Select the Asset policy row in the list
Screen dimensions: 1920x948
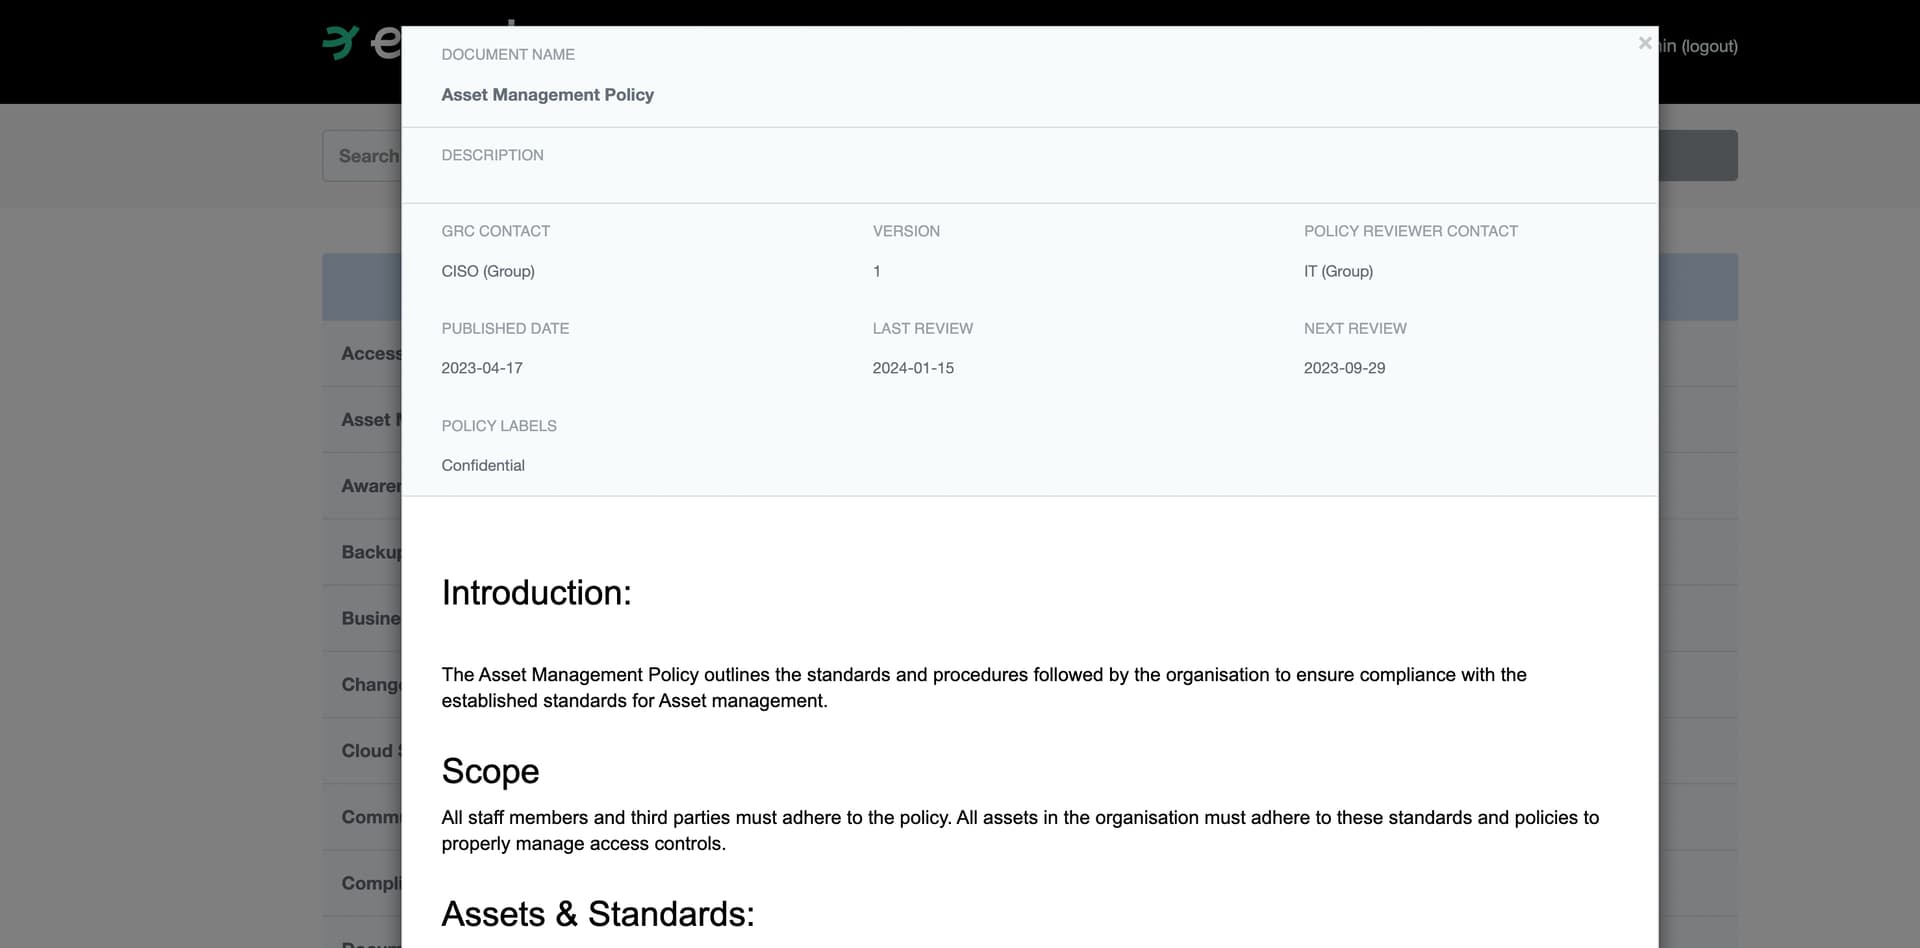pyautogui.click(x=362, y=420)
